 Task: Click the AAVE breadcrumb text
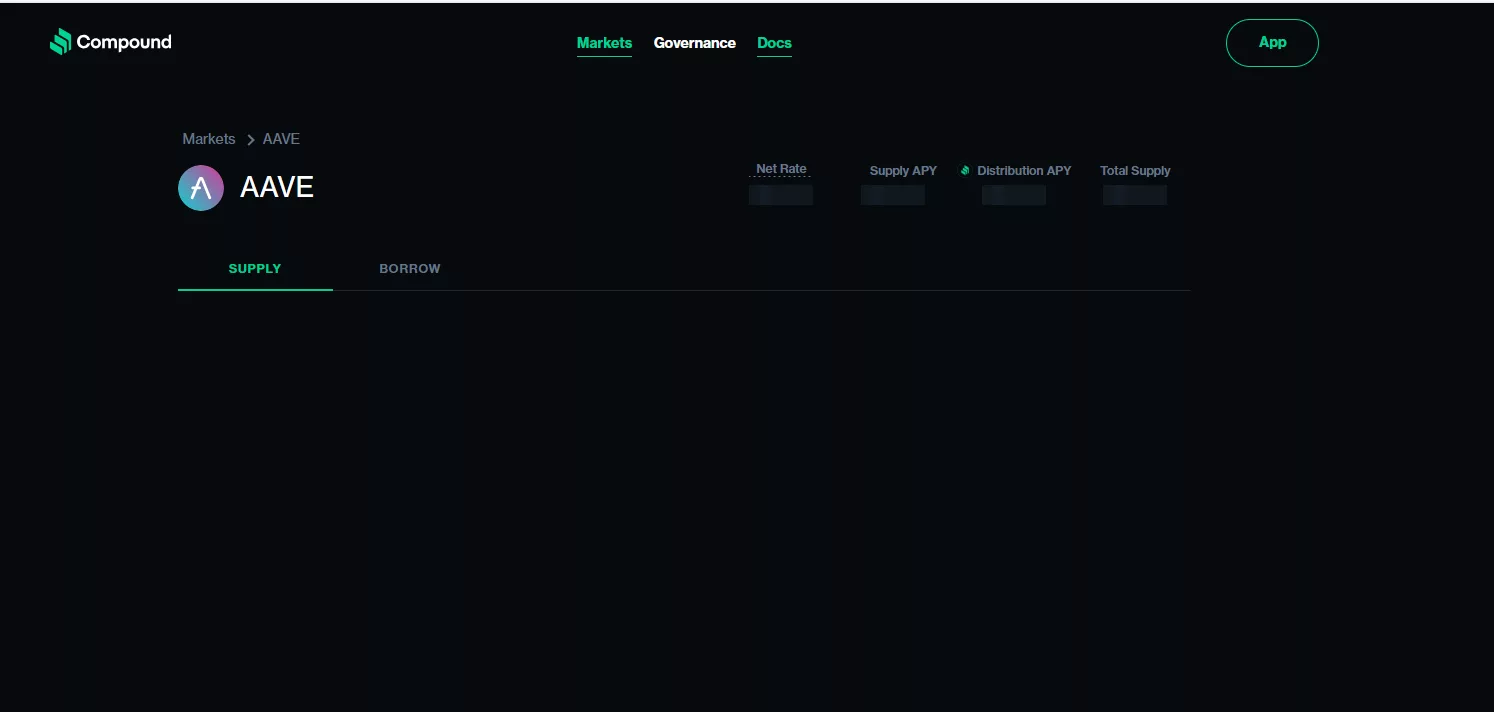[x=281, y=139]
